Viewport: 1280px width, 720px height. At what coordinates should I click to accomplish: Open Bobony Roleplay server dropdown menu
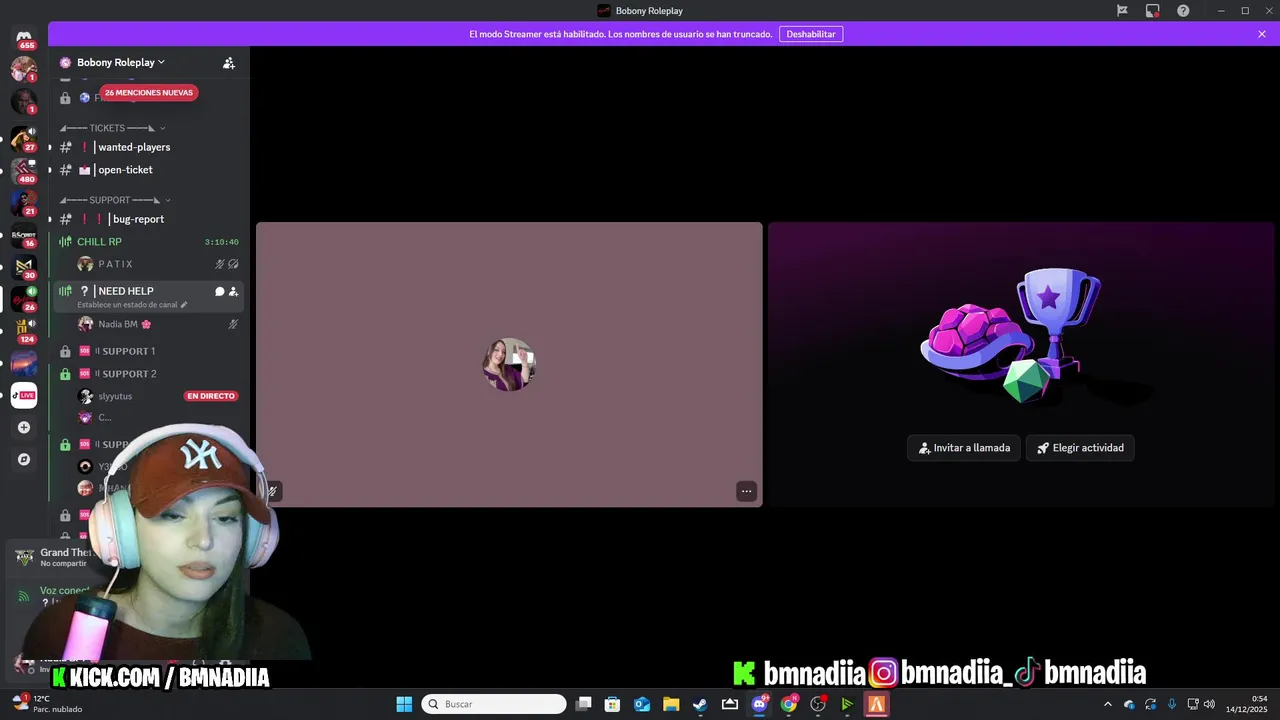coord(120,62)
